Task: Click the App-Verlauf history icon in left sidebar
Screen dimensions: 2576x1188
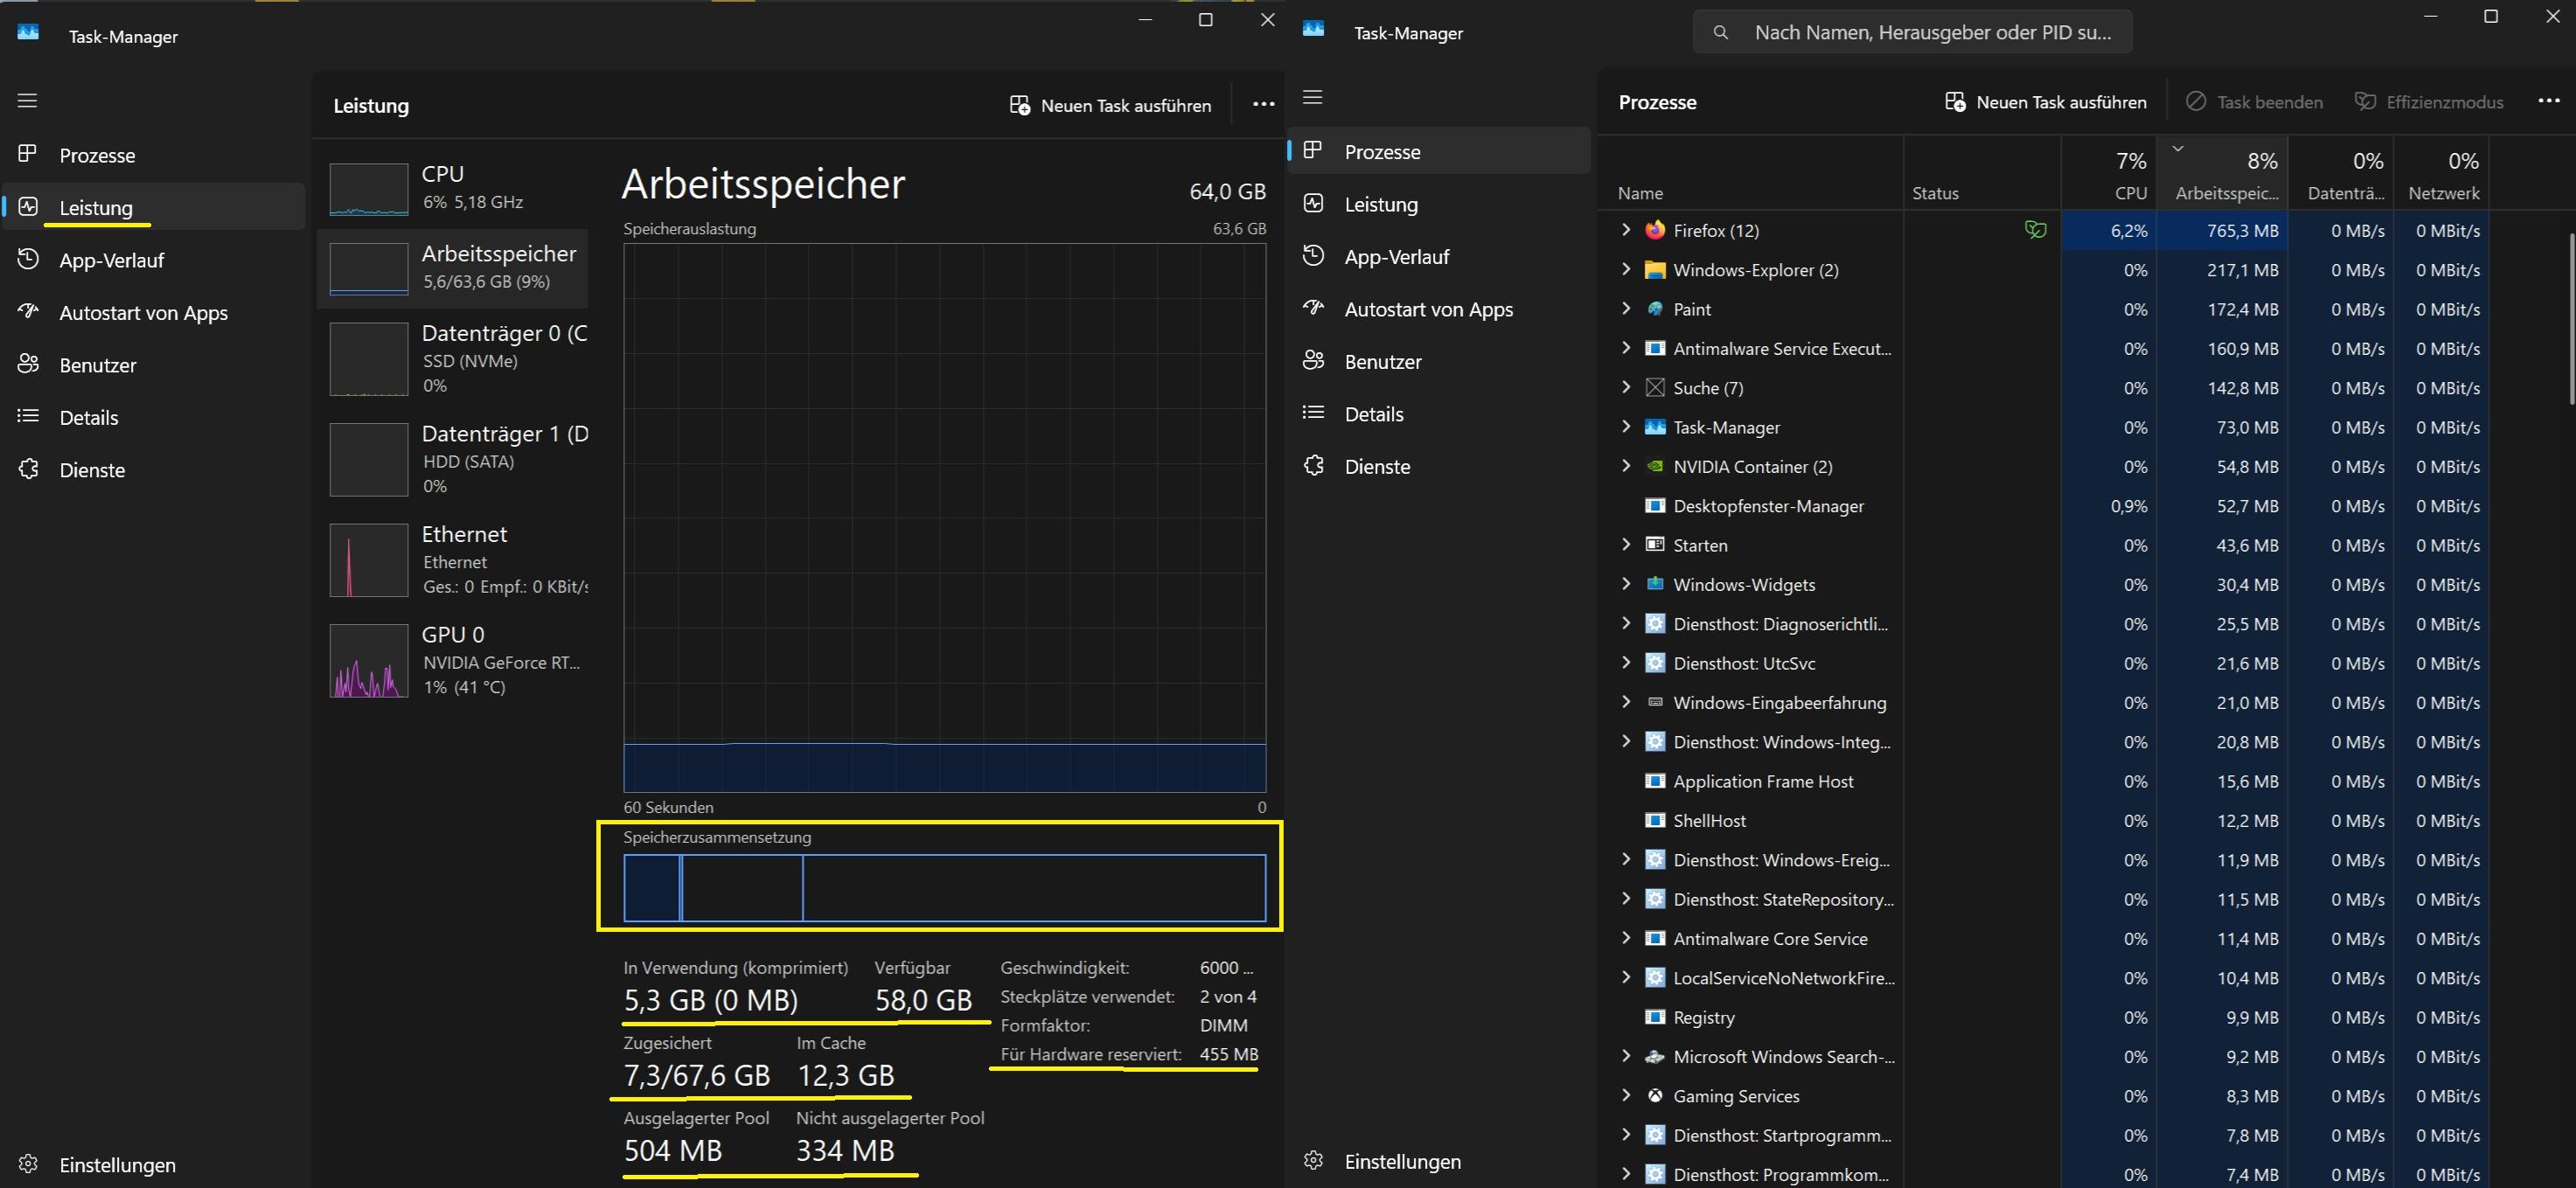Action: coord(28,260)
